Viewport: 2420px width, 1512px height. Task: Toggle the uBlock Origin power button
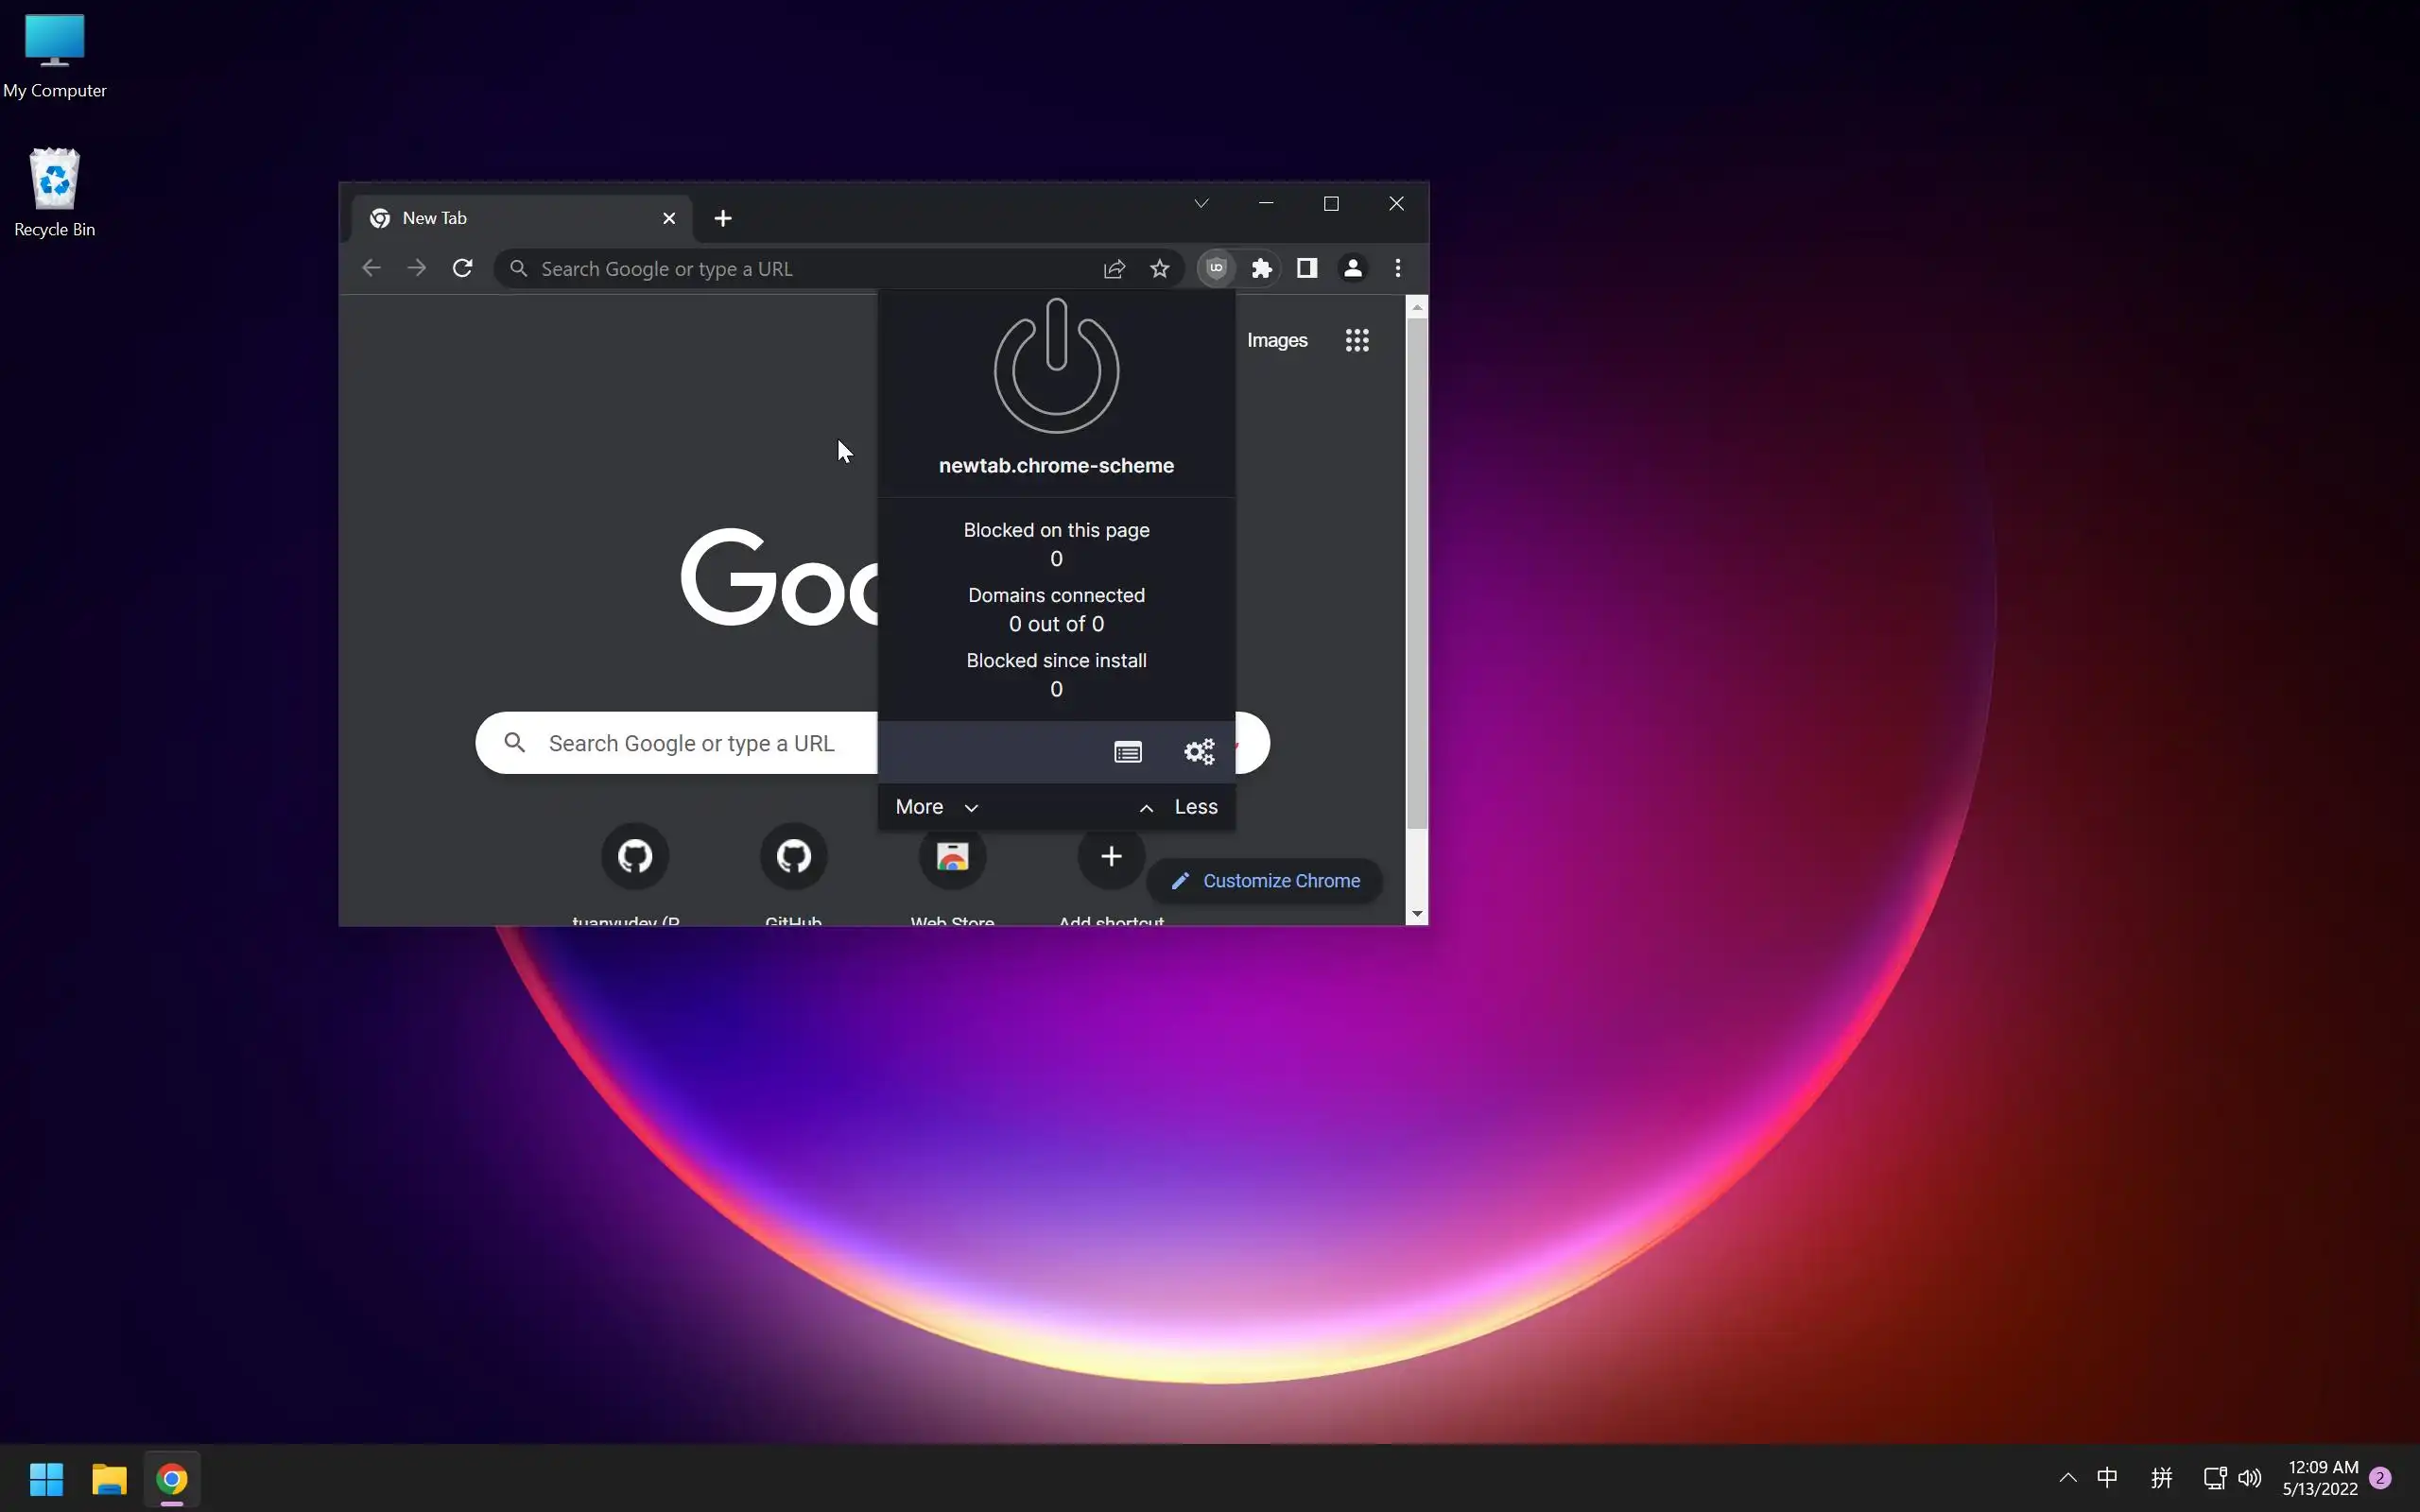pyautogui.click(x=1056, y=367)
